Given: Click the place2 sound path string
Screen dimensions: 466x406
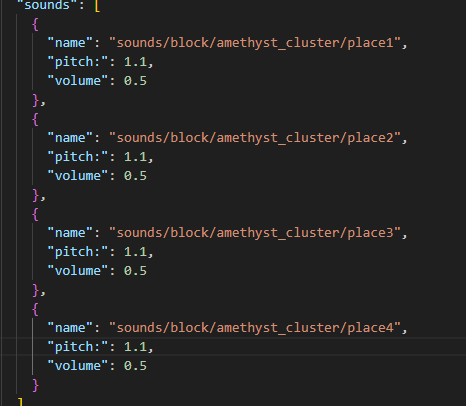Looking at the screenshot, I should (x=255, y=138).
